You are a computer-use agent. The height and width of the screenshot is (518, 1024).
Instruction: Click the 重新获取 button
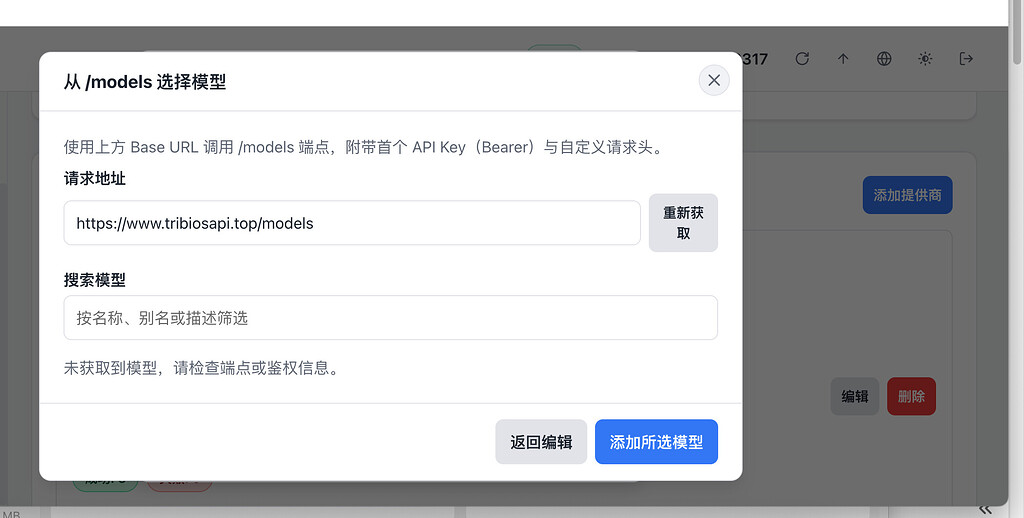pyautogui.click(x=683, y=223)
